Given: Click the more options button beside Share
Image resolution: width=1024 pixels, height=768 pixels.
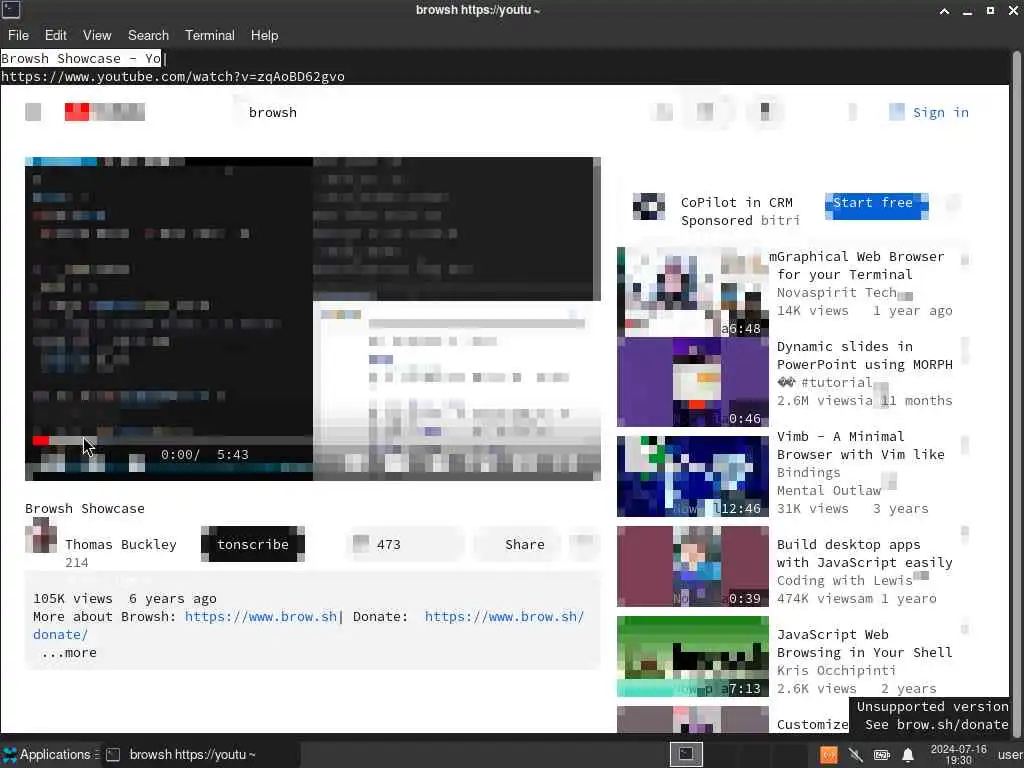Looking at the screenshot, I should coord(584,542).
